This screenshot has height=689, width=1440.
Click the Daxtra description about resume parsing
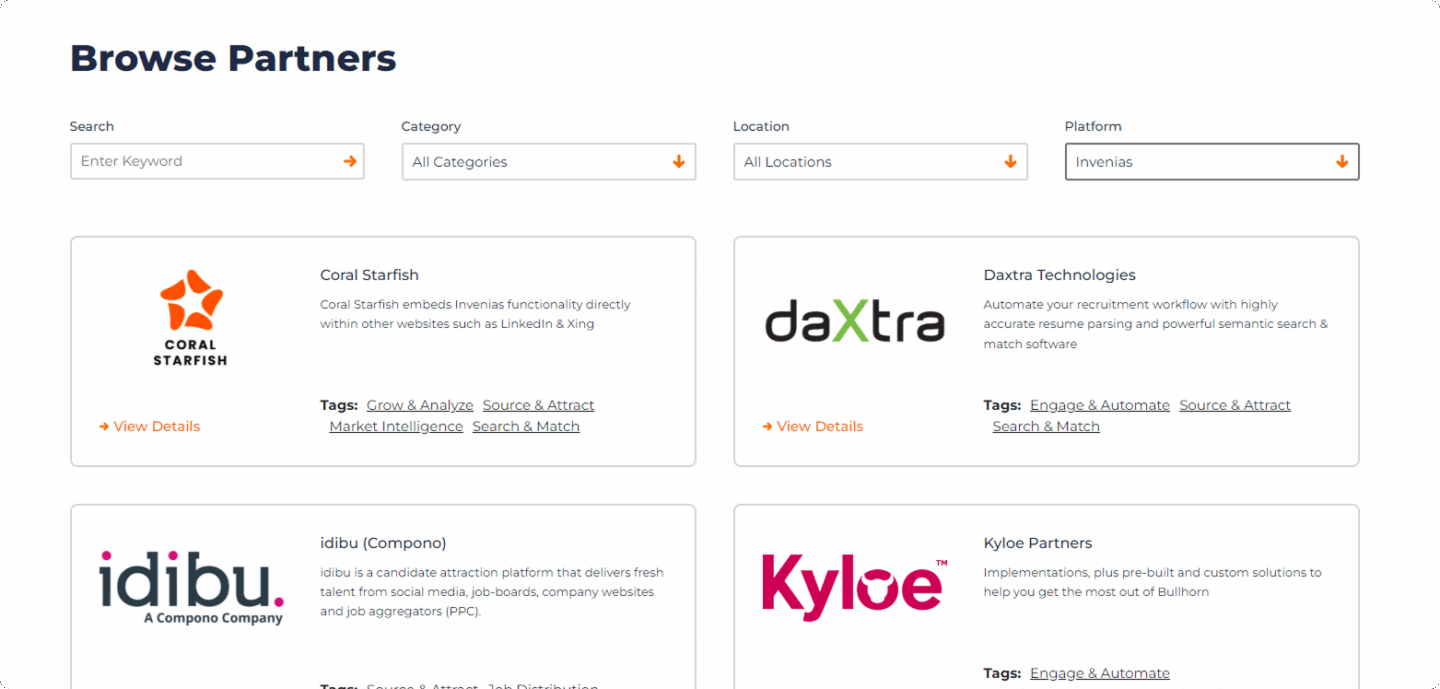pyautogui.click(x=1156, y=324)
